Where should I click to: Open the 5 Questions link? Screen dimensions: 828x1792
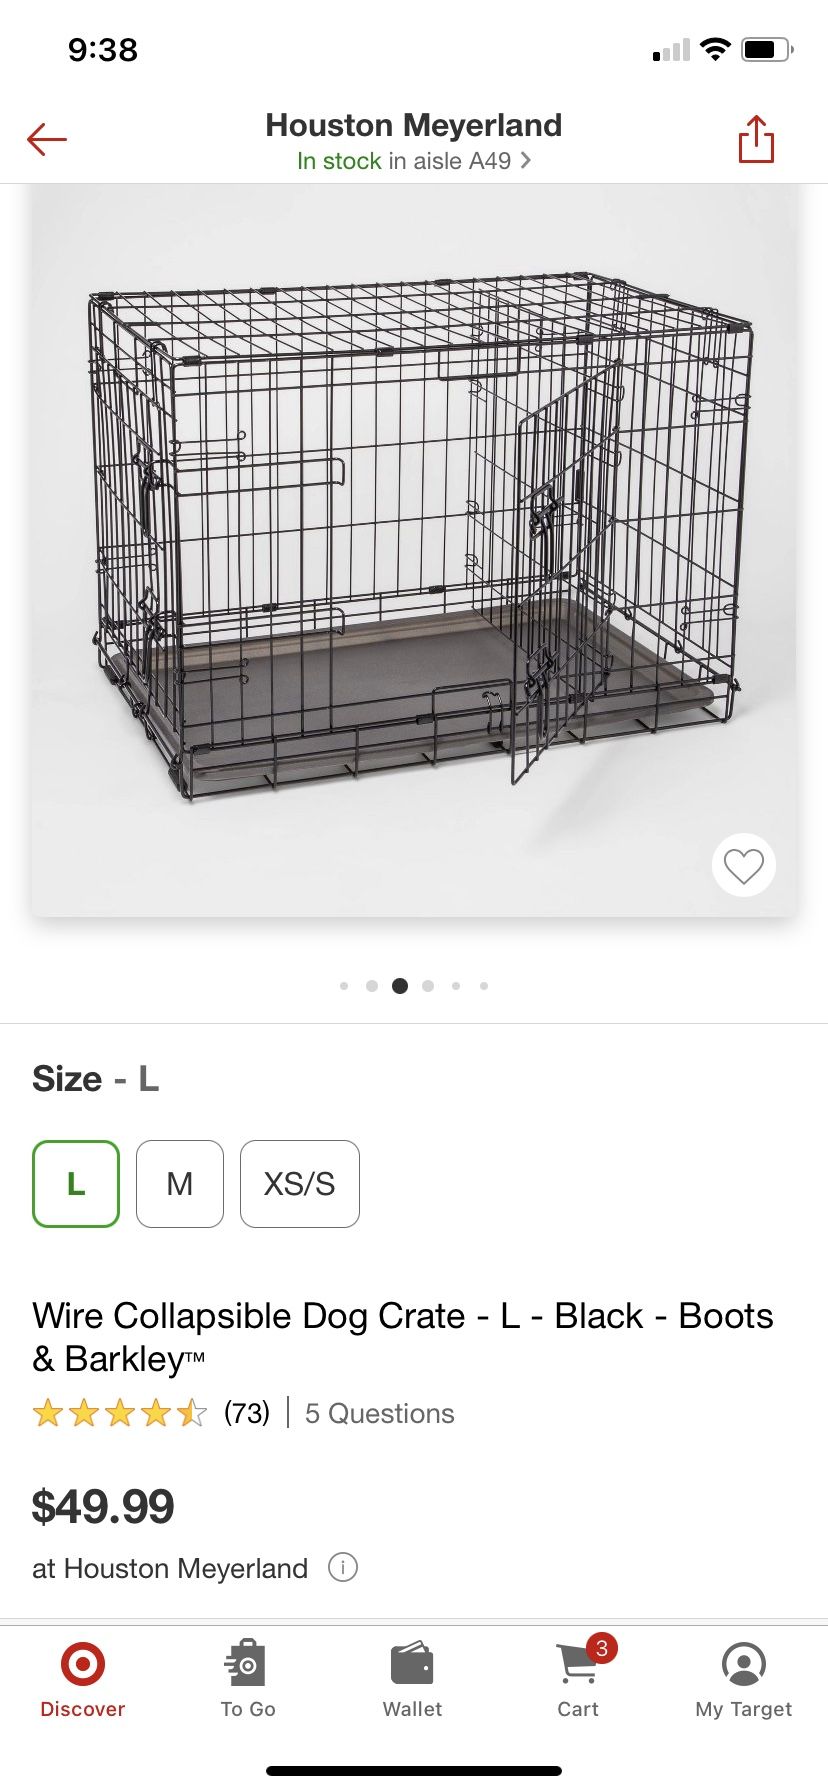pyautogui.click(x=379, y=1413)
